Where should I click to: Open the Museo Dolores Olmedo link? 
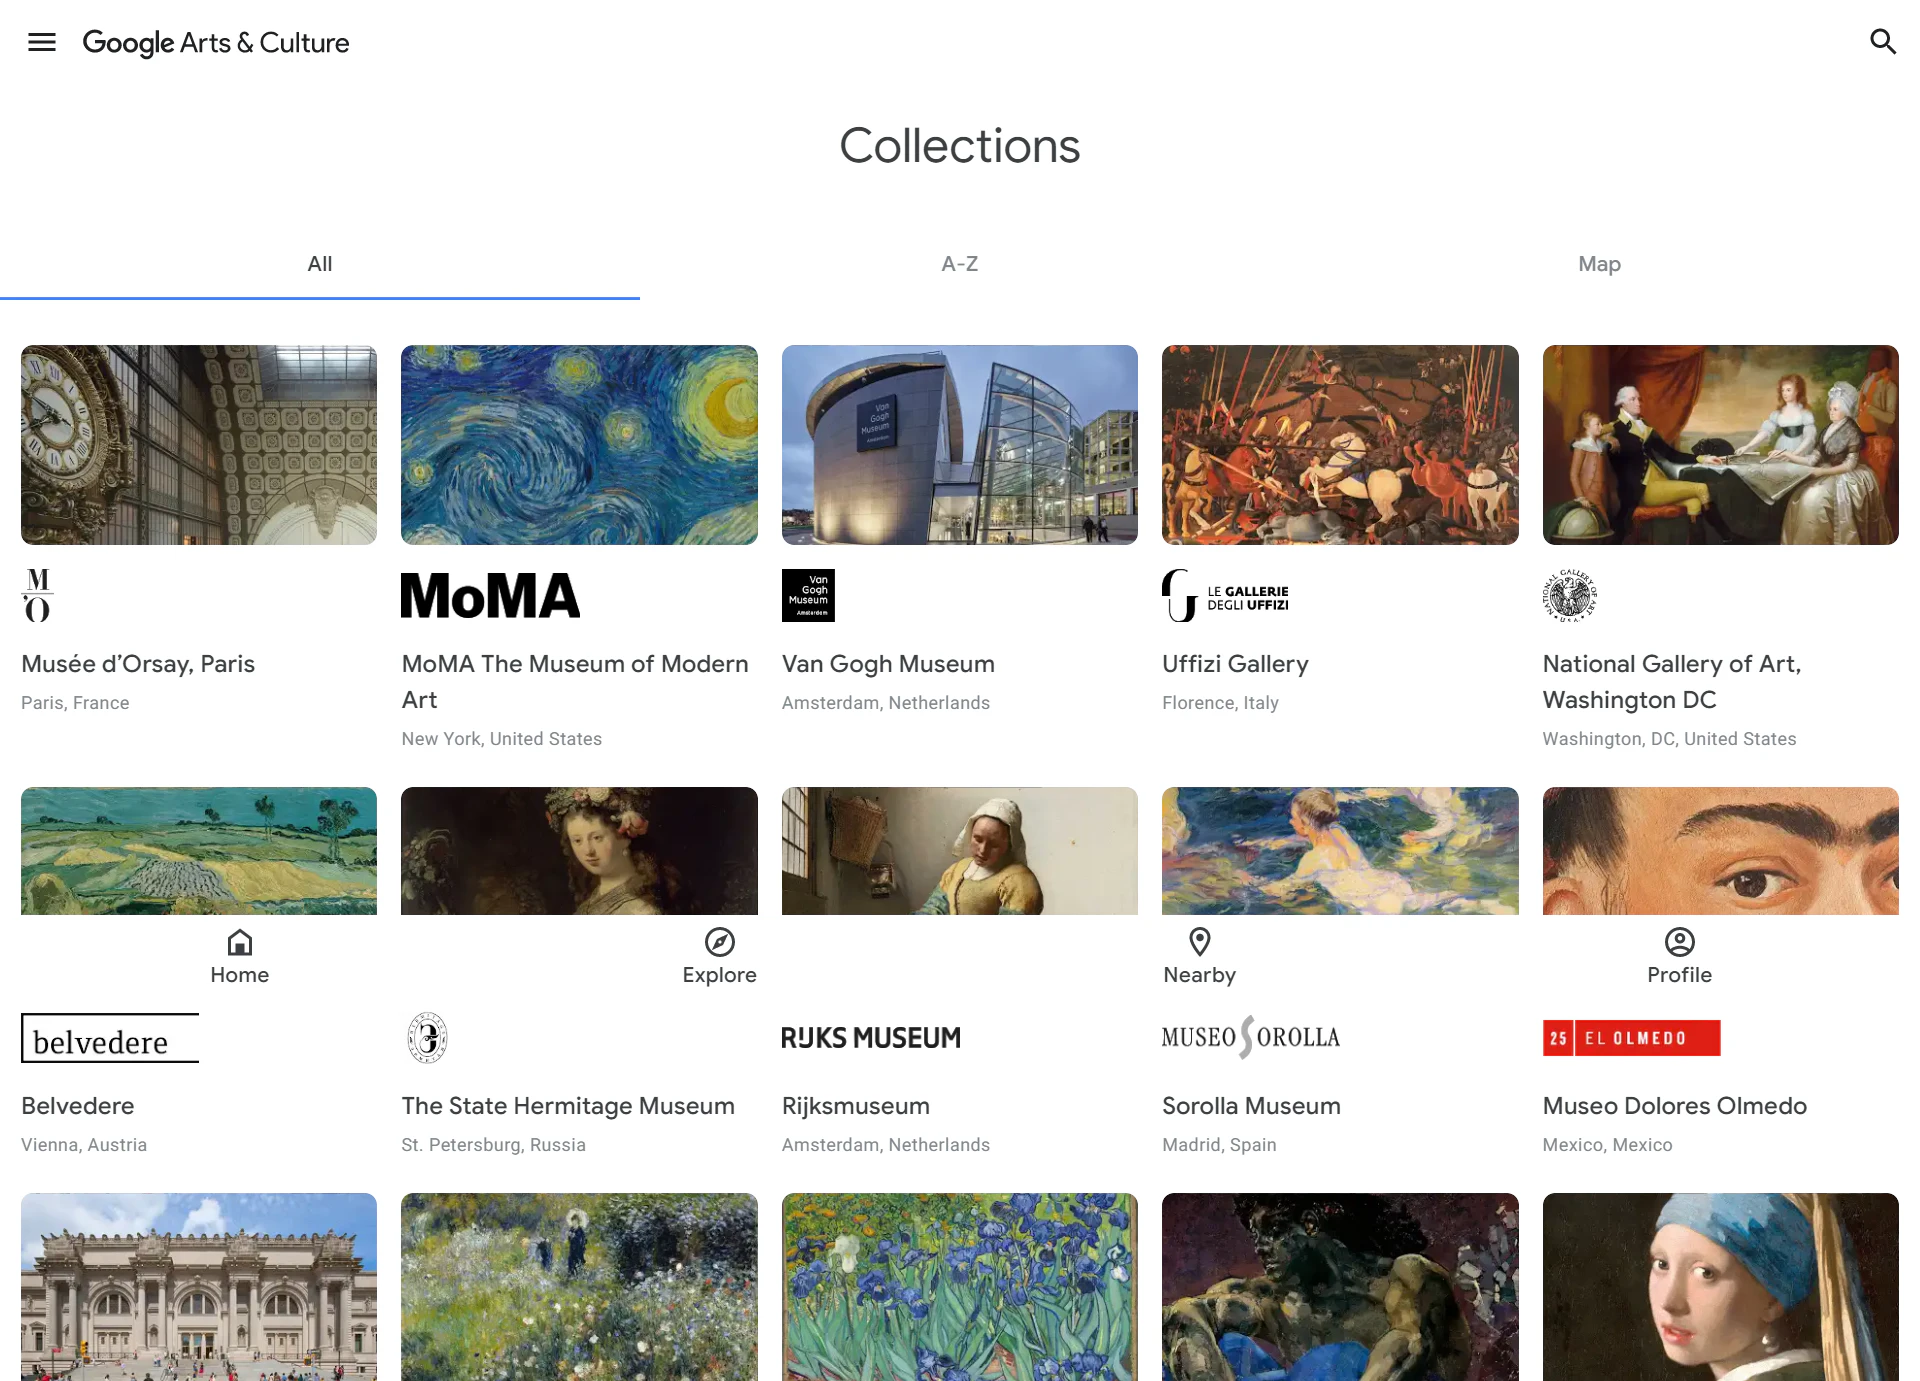tap(1674, 1106)
